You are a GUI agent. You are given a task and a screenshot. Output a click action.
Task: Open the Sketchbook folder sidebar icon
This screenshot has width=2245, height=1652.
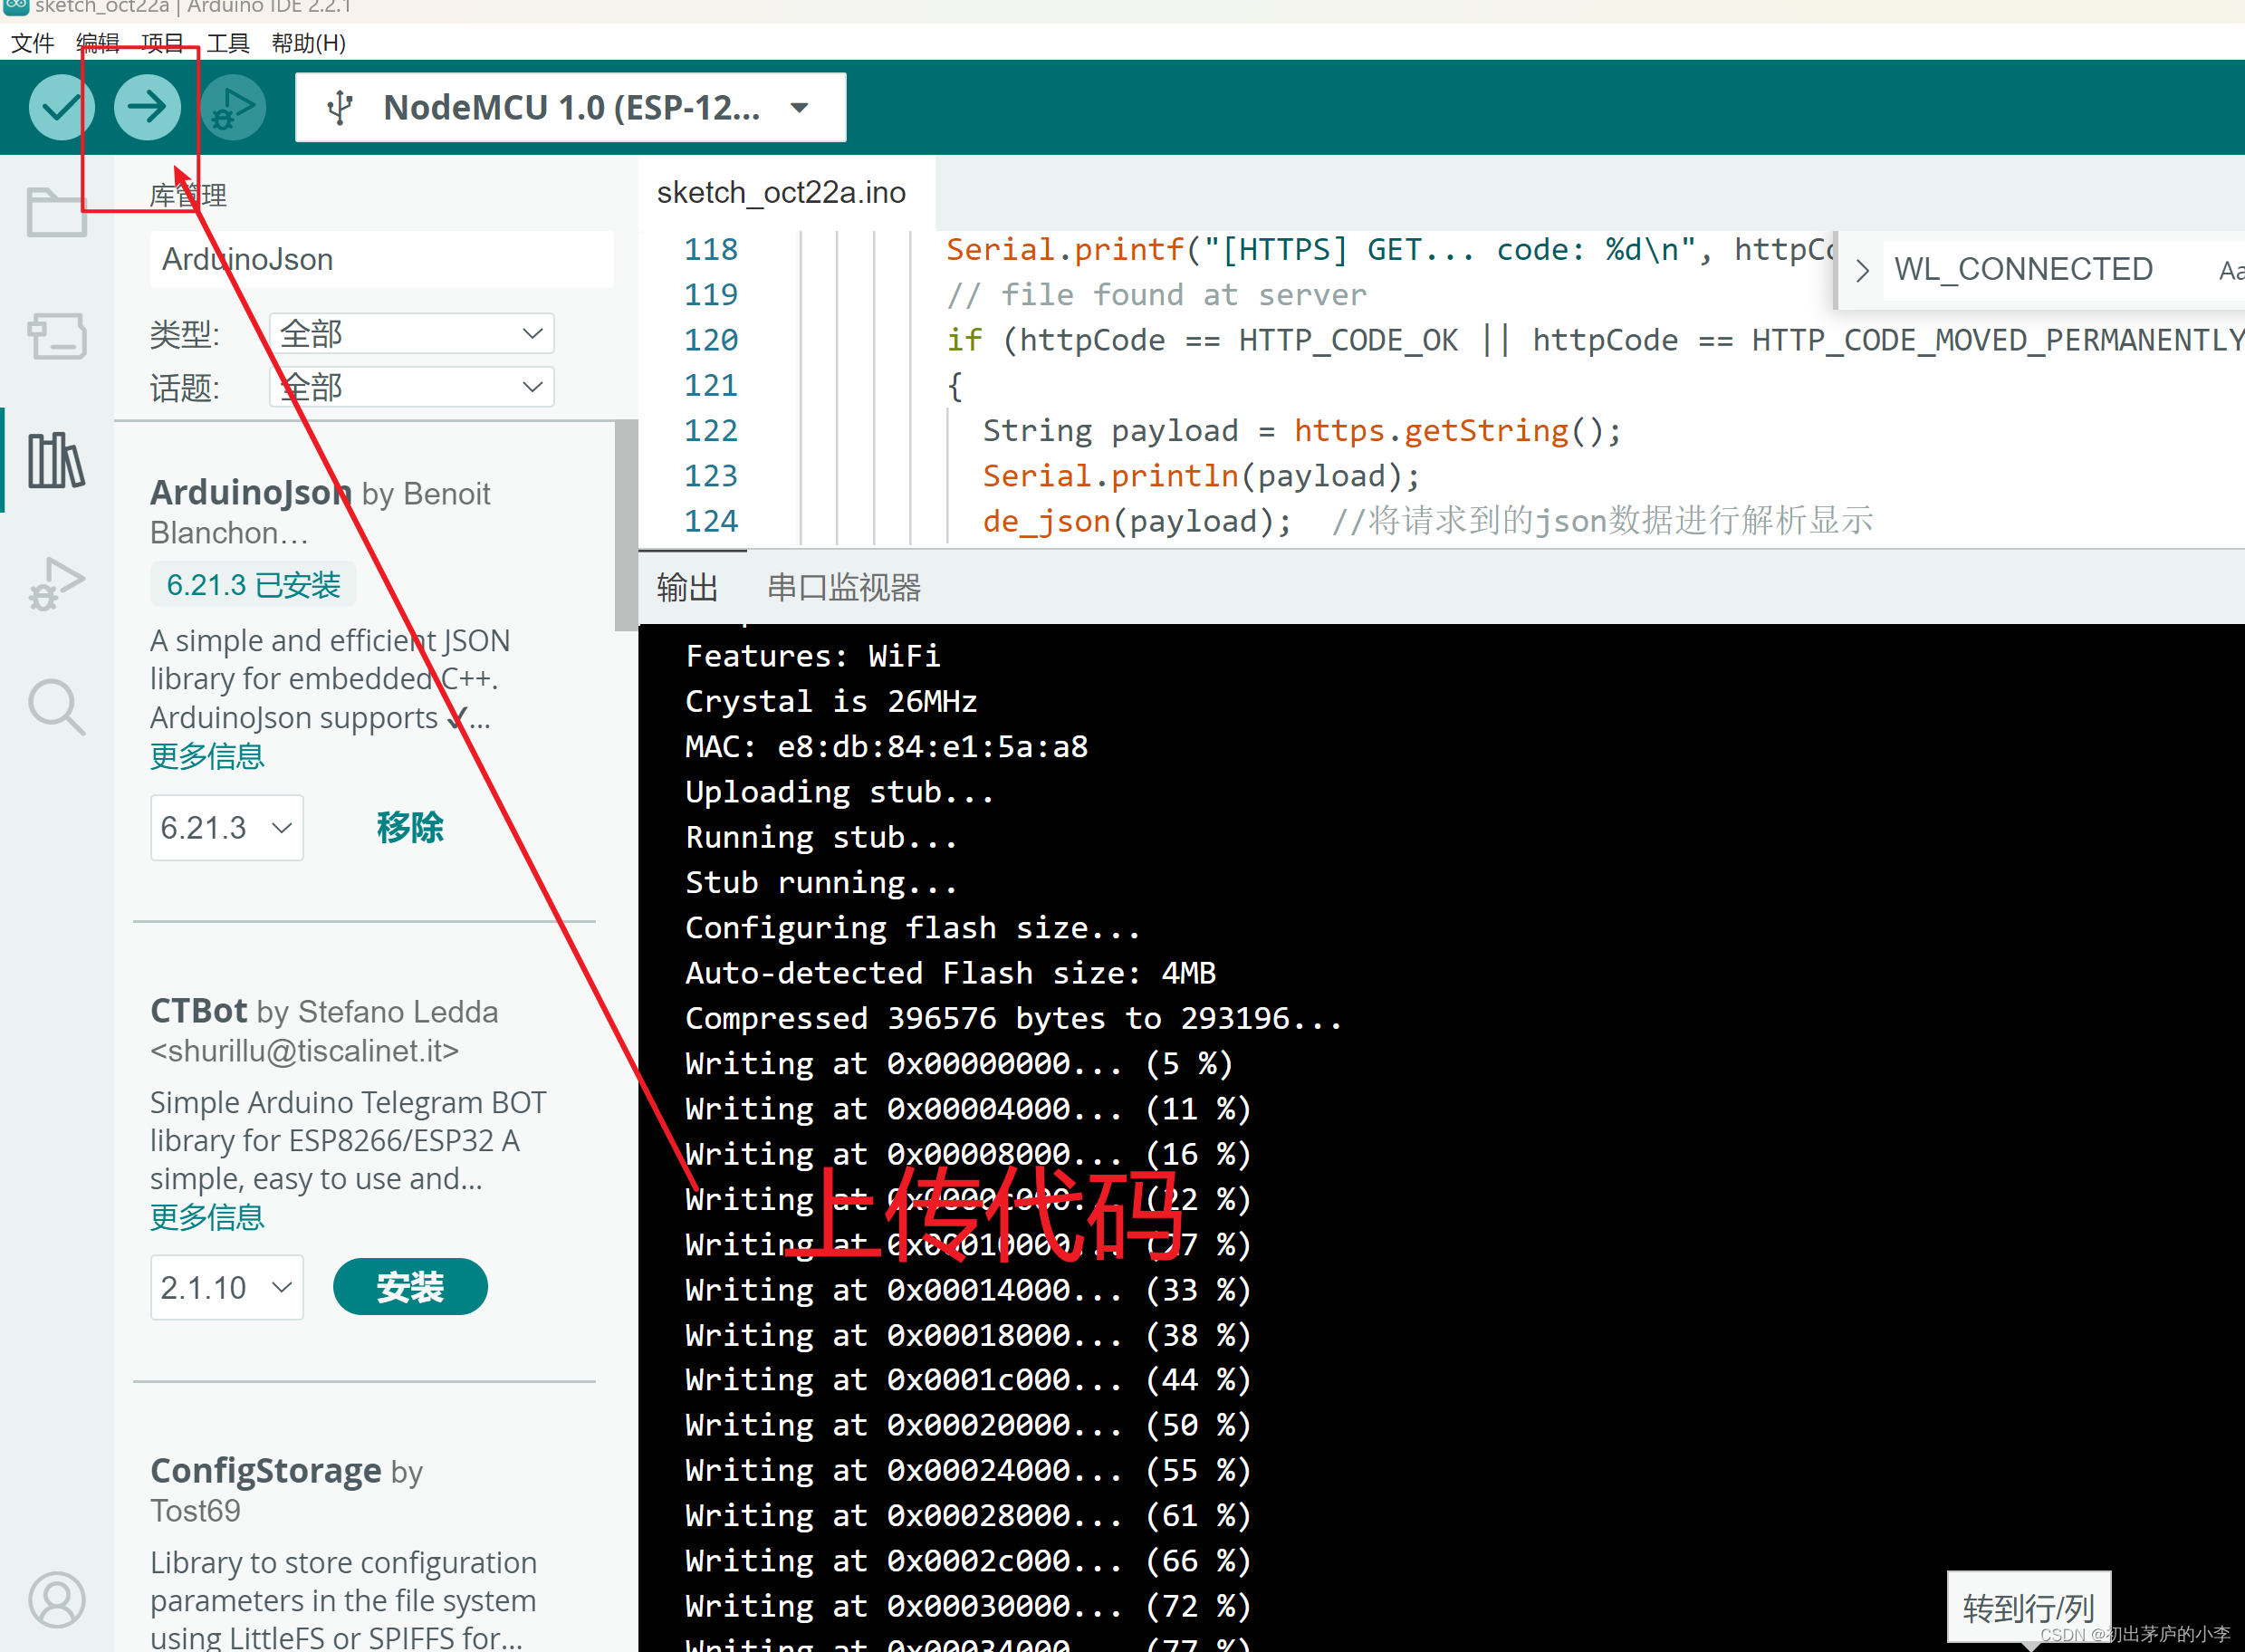[57, 211]
